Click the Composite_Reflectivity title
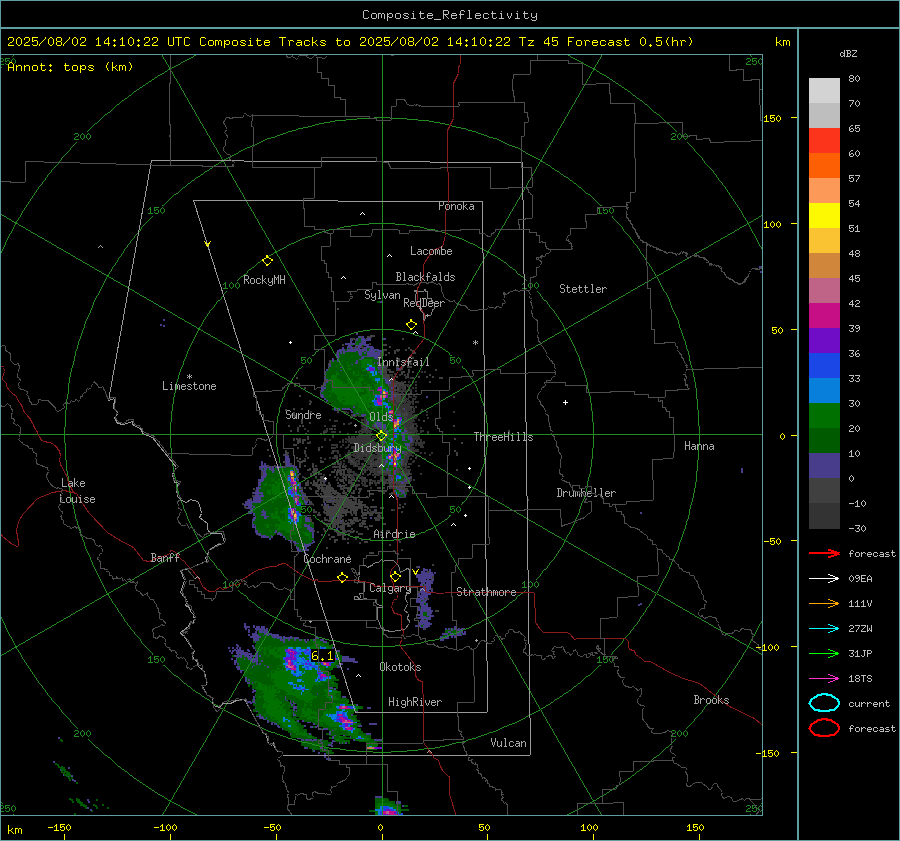Screen dimensions: 900x841 [449, 15]
